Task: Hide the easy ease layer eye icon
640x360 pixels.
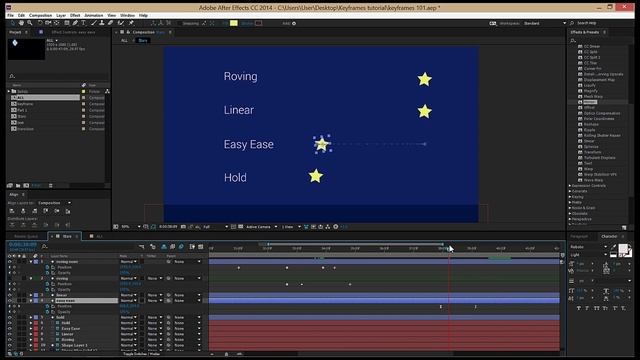Action: [9, 300]
